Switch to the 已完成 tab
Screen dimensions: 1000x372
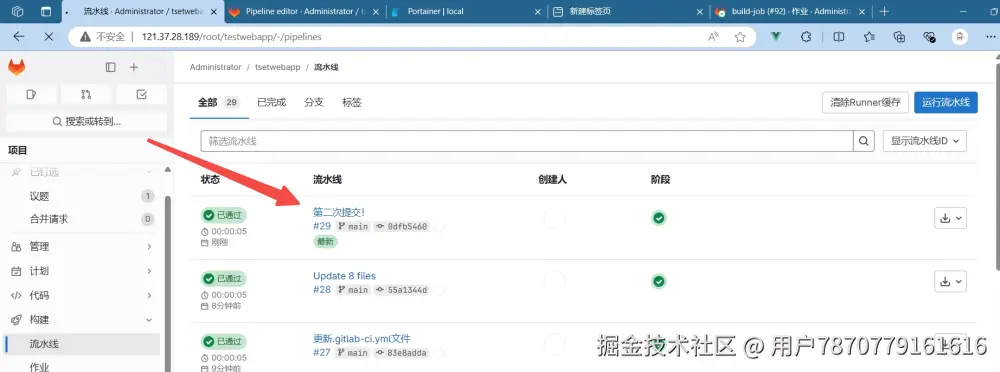[271, 102]
